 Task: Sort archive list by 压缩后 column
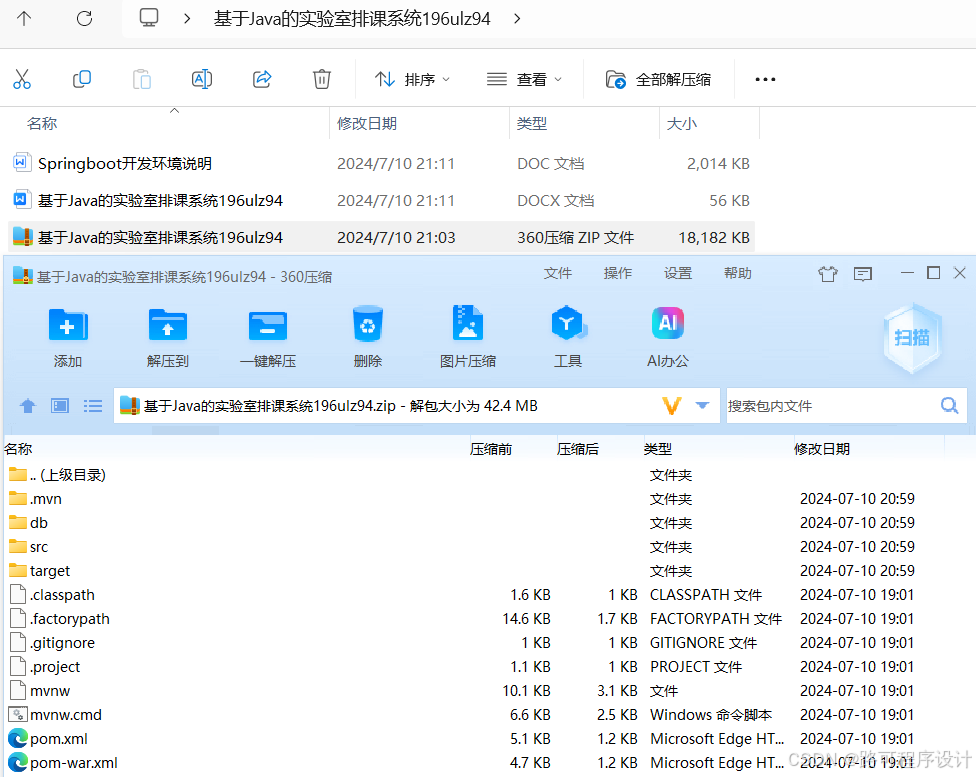[578, 449]
